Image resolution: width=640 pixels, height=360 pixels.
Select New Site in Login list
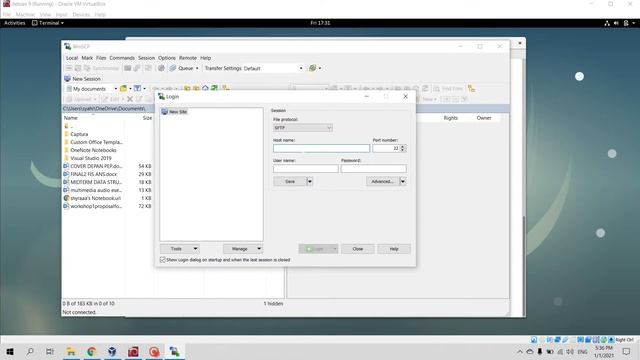(174, 112)
